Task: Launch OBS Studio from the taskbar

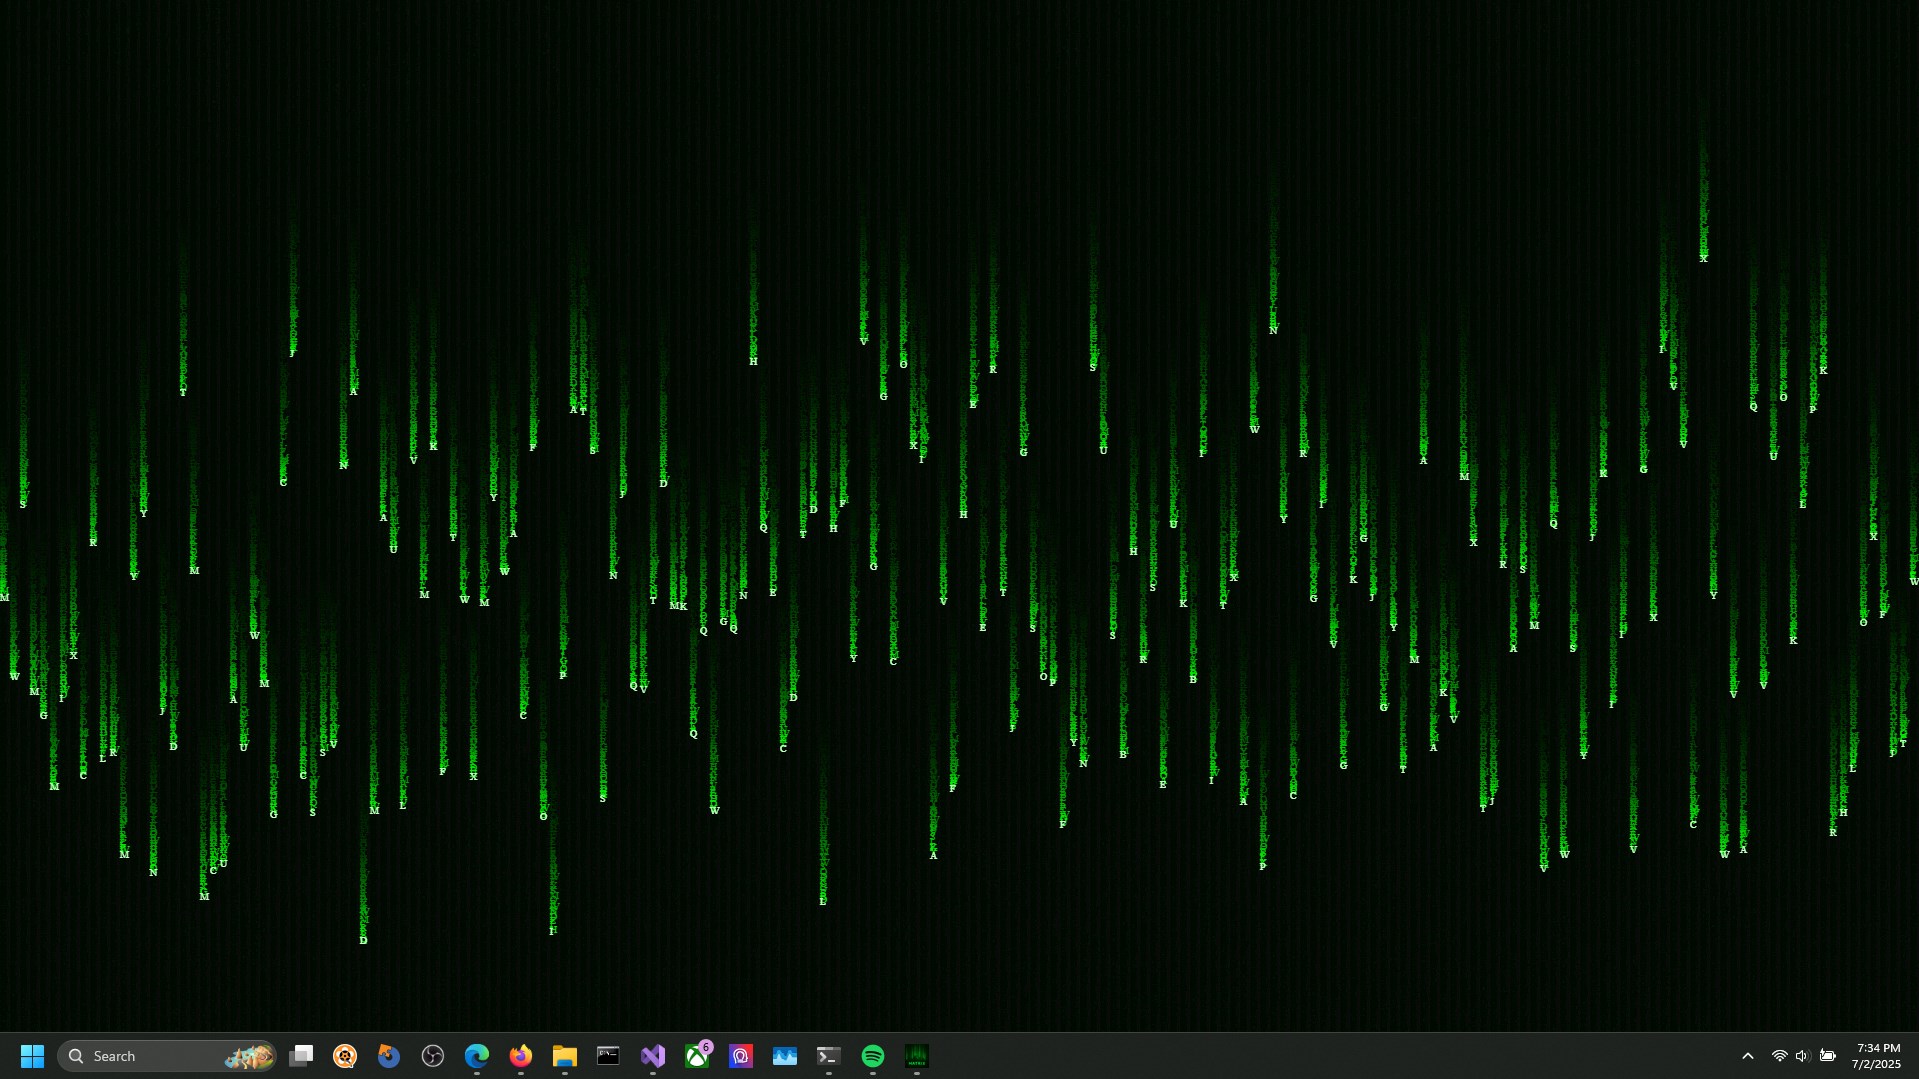Action: [433, 1056]
